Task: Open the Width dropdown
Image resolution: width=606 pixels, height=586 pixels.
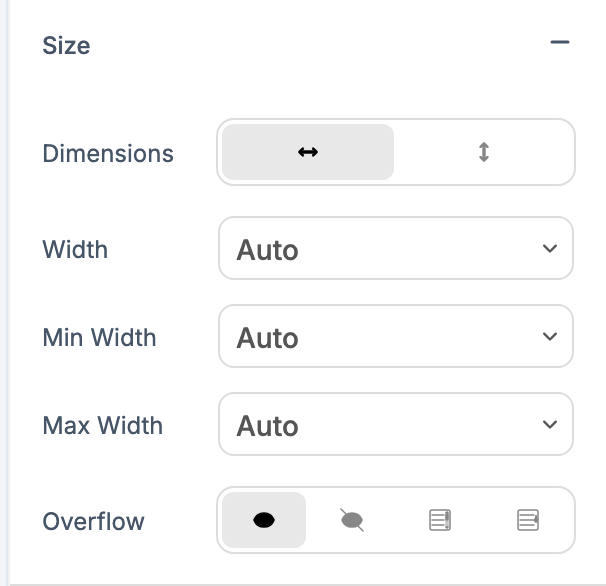Action: (x=395, y=249)
